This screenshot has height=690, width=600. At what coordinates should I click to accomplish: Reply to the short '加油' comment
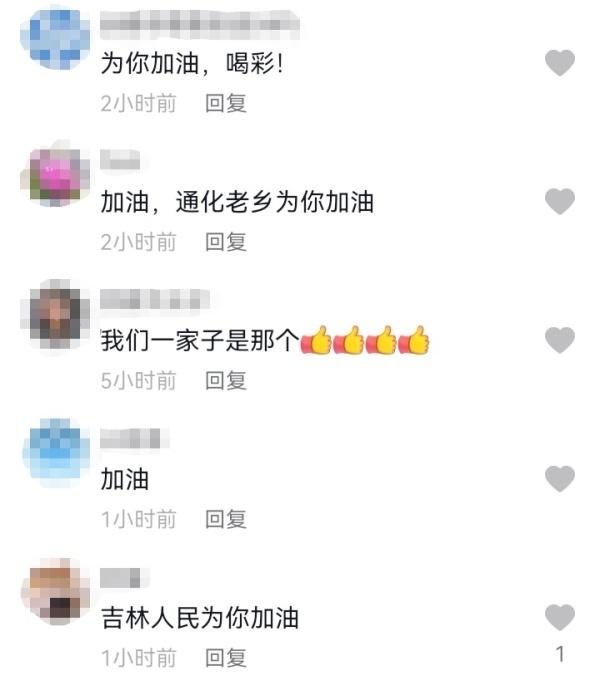click(x=225, y=519)
